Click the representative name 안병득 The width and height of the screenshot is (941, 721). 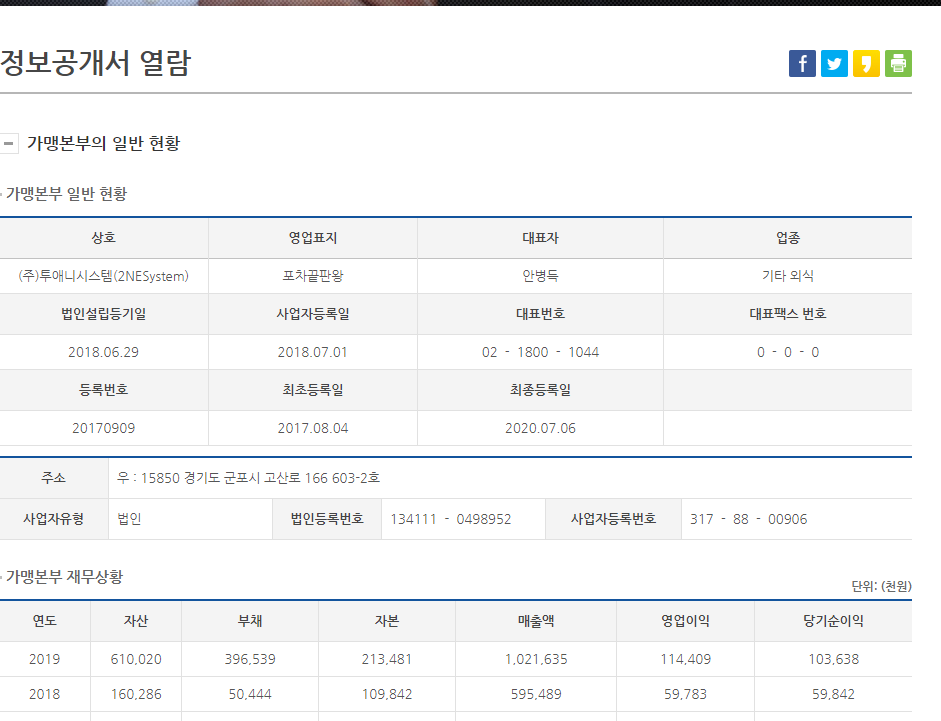click(x=540, y=276)
